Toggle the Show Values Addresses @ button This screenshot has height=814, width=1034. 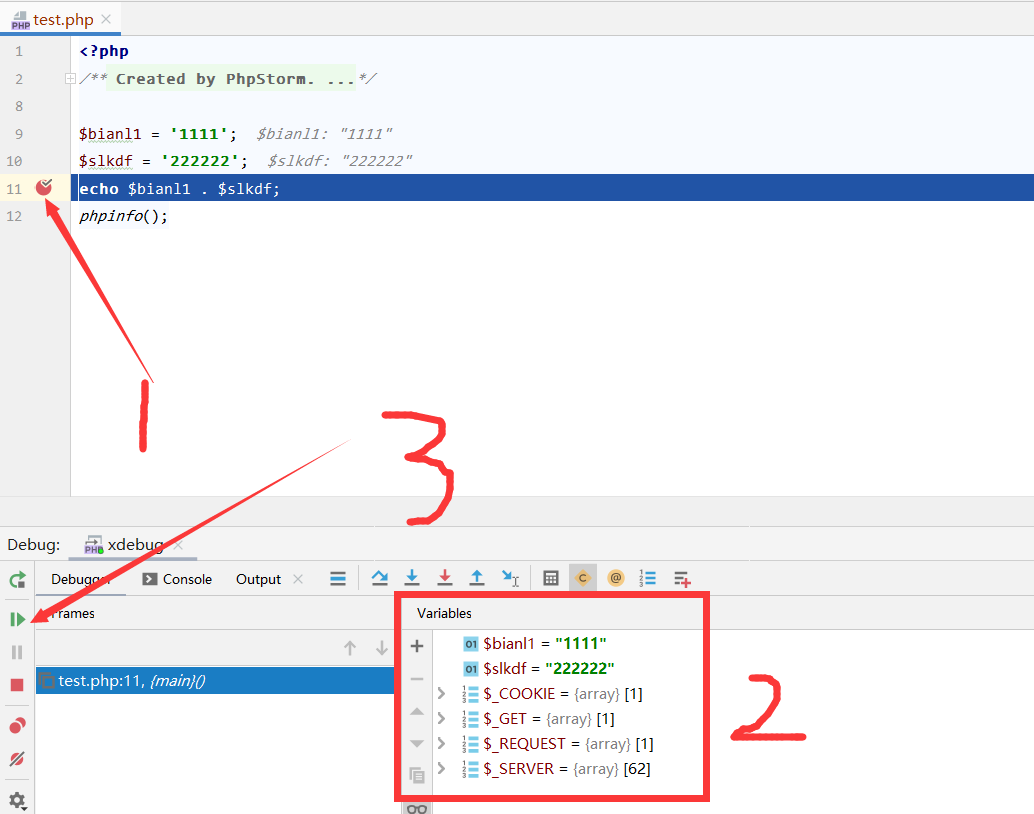pyautogui.click(x=616, y=578)
